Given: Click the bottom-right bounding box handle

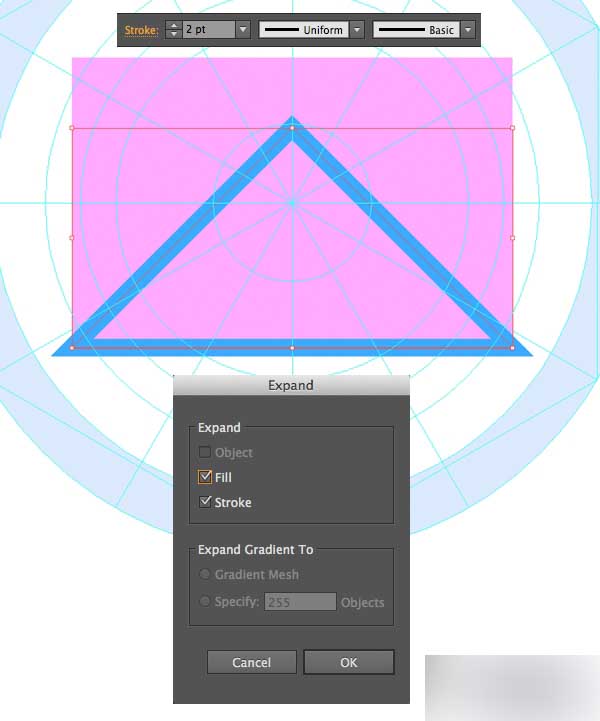Looking at the screenshot, I should 513,348.
